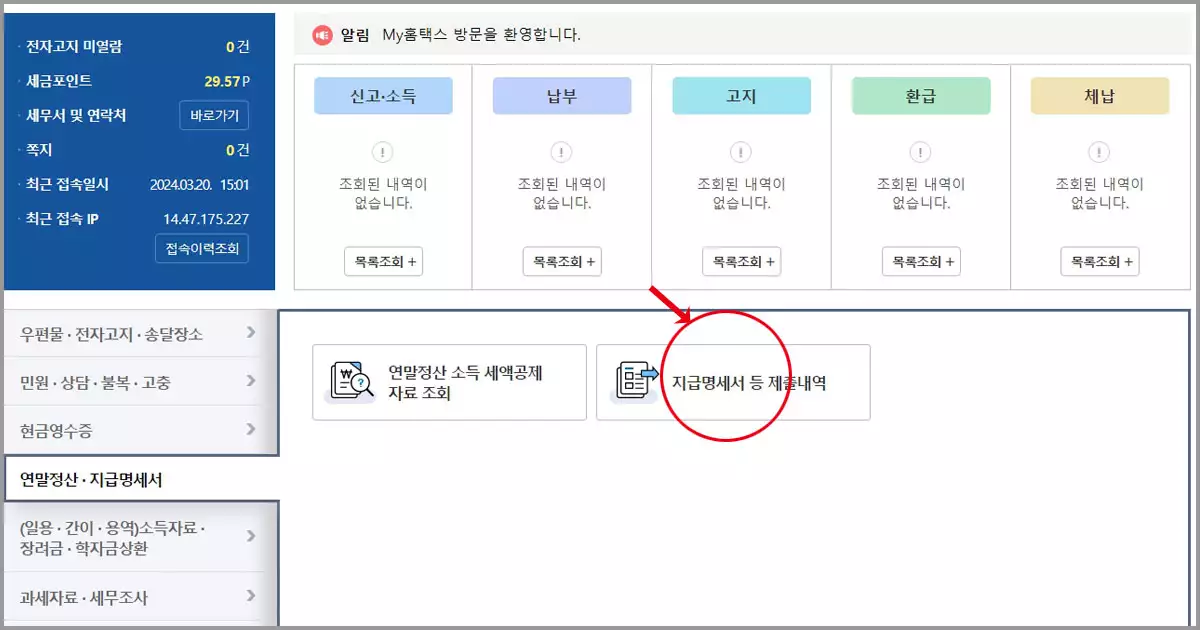Click the exclamation icon in the 체납 section
This screenshot has width=1200, height=630.
(1099, 152)
